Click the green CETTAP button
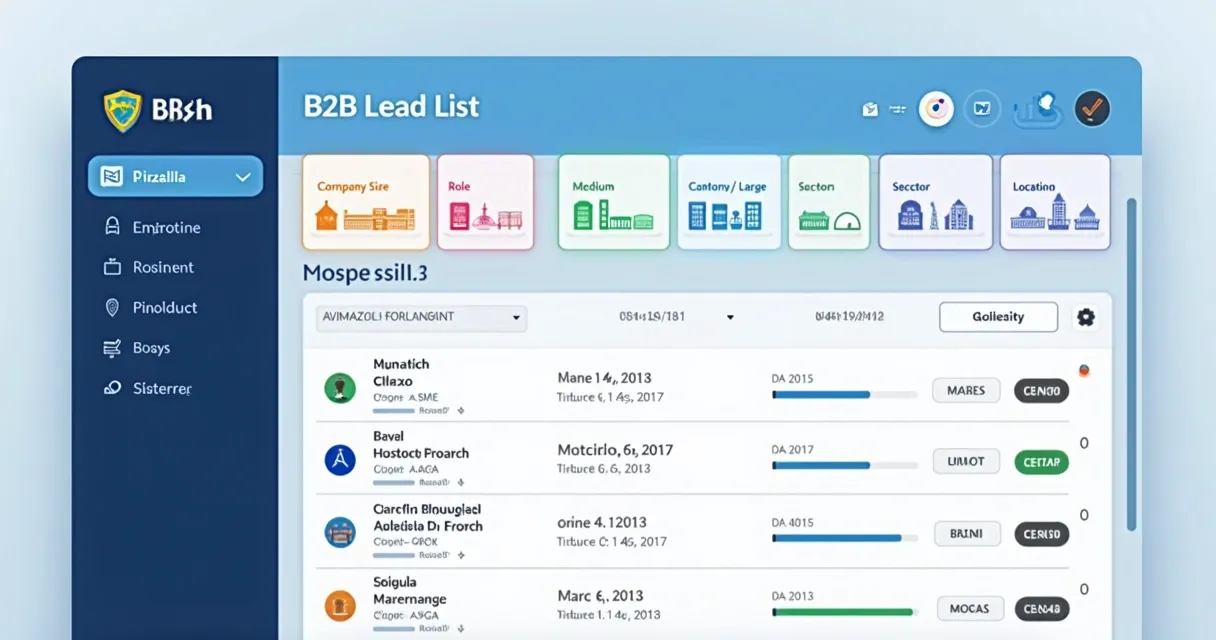This screenshot has height=640, width=1216. pyautogui.click(x=1041, y=462)
